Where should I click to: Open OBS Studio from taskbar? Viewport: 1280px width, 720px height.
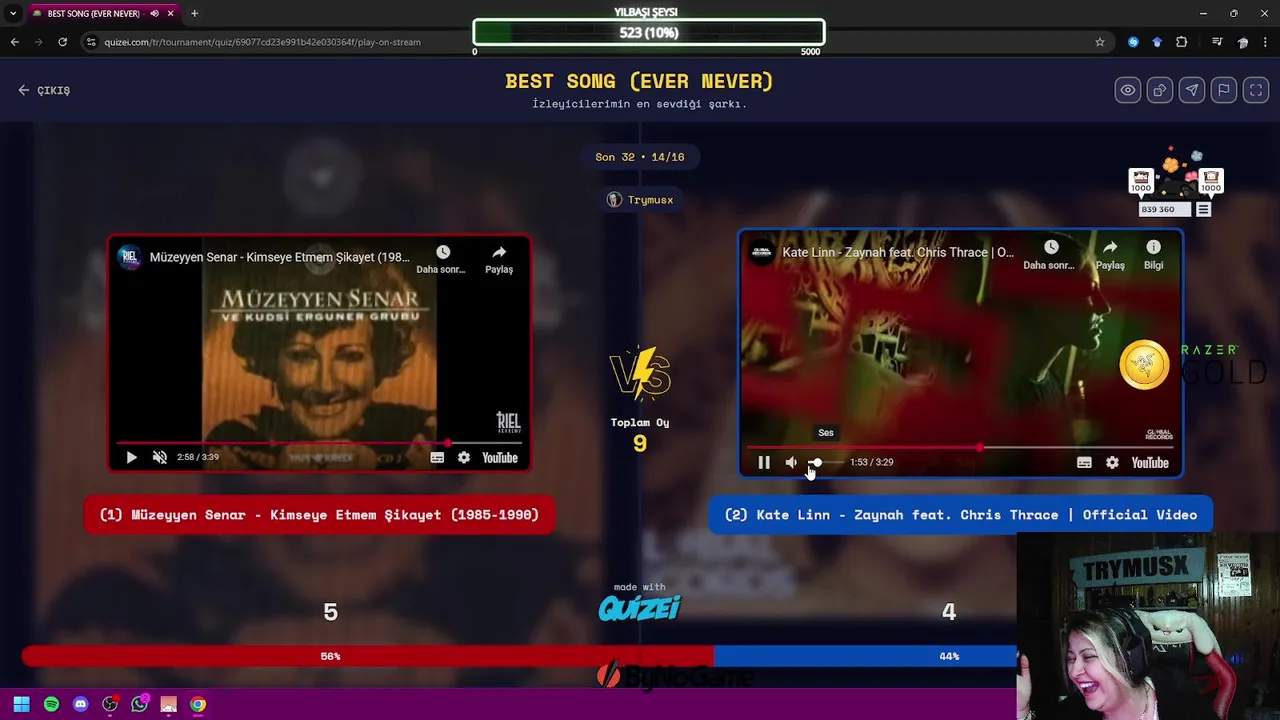pyautogui.click(x=110, y=704)
